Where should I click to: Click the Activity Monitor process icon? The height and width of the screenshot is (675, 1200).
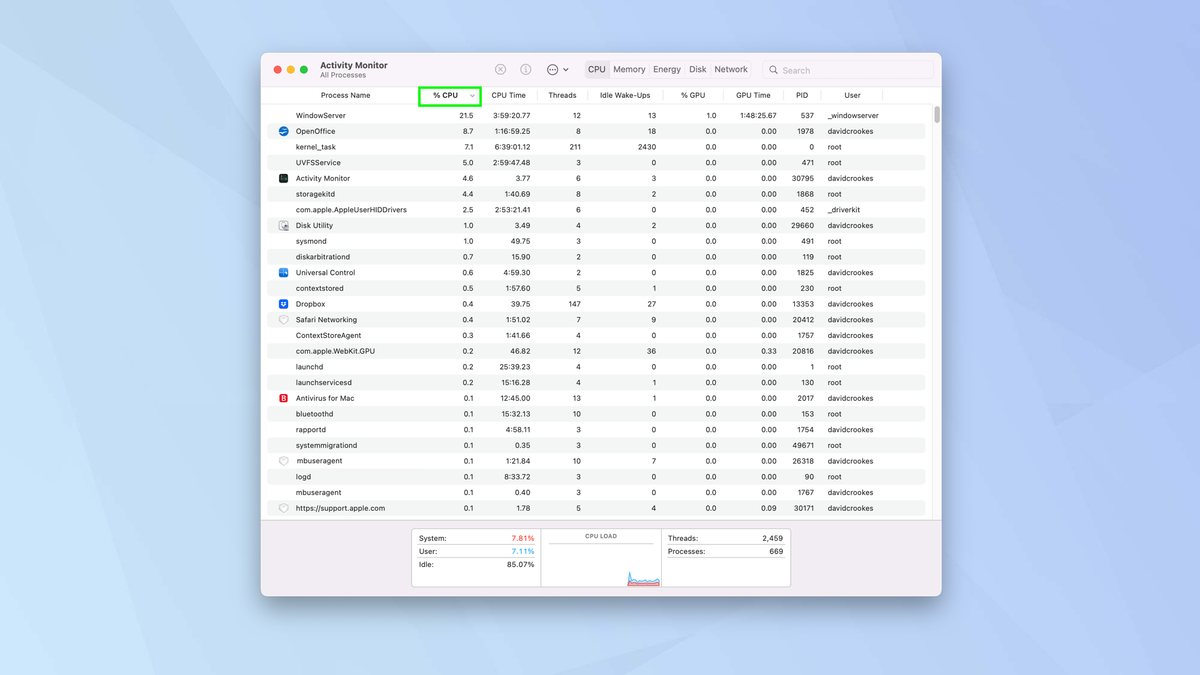[x=283, y=178]
